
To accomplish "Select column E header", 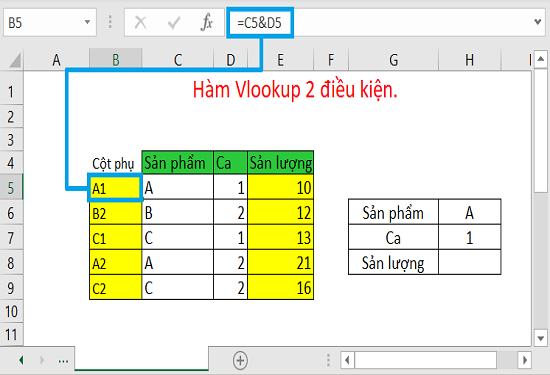I will pyautogui.click(x=281, y=60).
